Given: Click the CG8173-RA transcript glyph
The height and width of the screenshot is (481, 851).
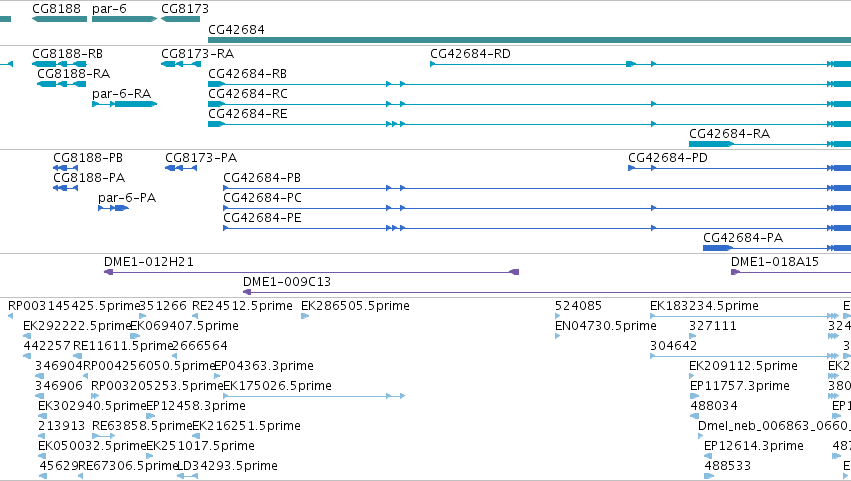Looking at the screenshot, I should click(x=180, y=64).
